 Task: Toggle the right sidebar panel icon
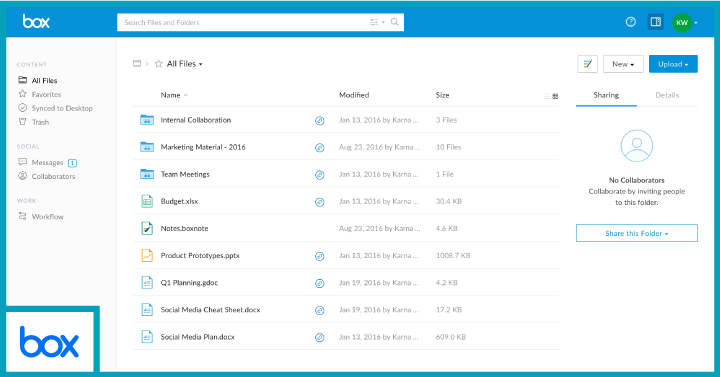pos(656,22)
